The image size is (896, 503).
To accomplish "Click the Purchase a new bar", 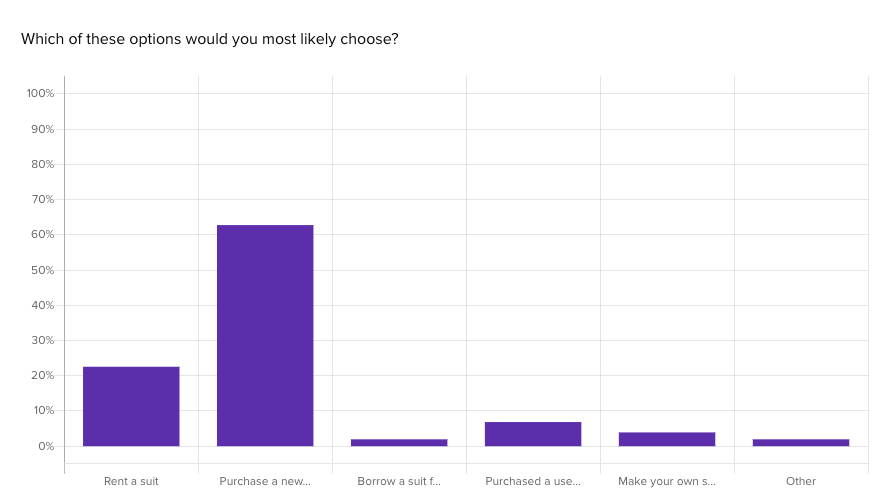I will pos(265,336).
